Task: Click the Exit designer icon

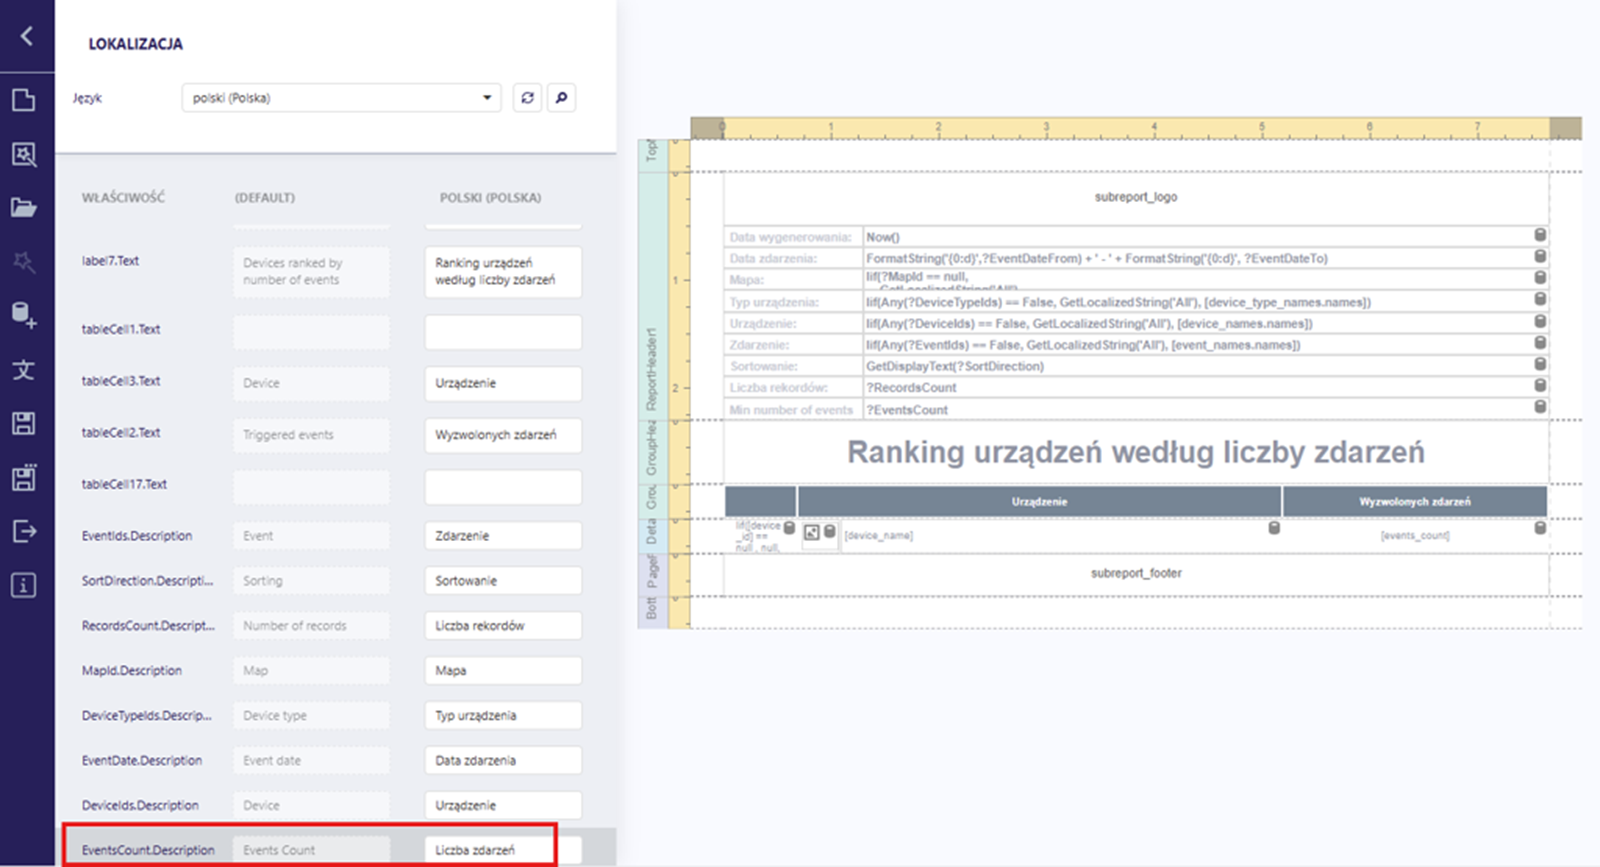Action: (x=24, y=531)
